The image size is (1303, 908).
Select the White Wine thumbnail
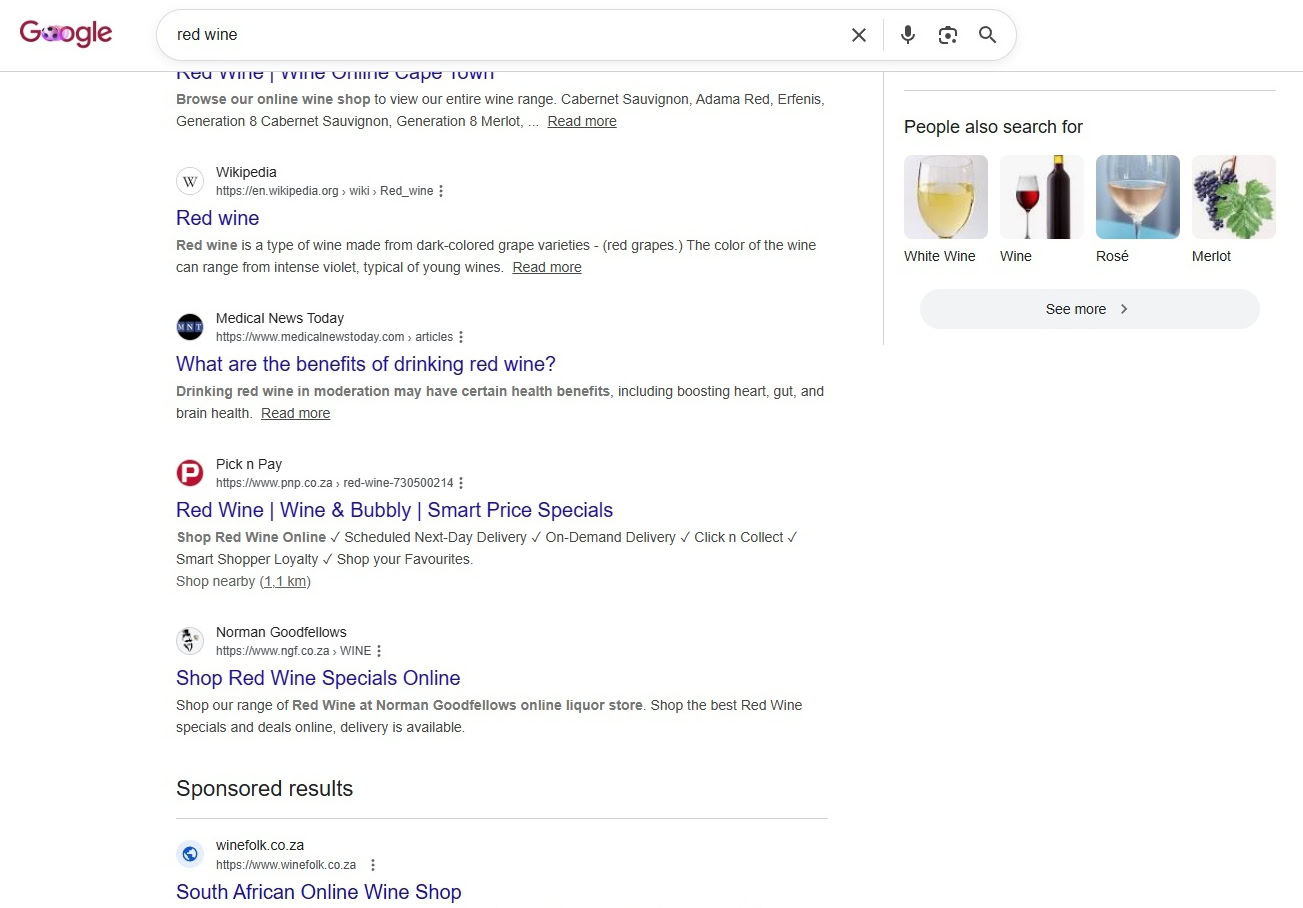click(946, 197)
